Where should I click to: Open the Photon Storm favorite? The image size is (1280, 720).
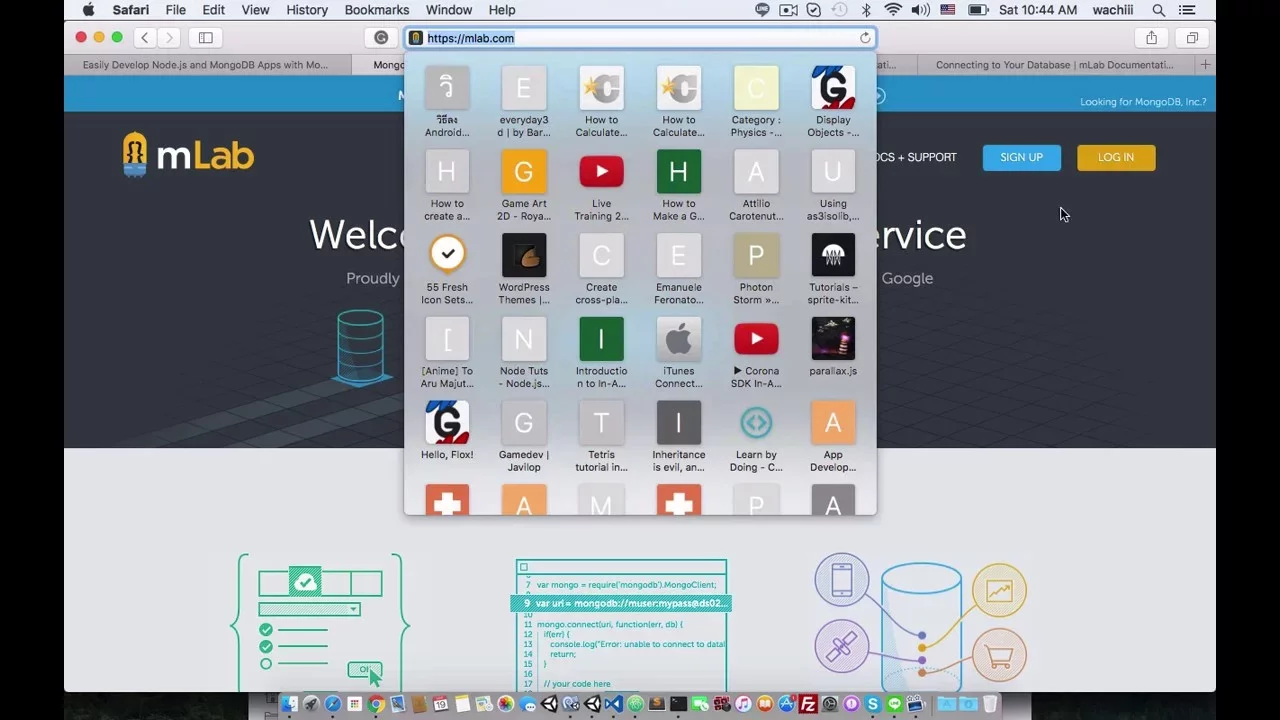click(756, 256)
